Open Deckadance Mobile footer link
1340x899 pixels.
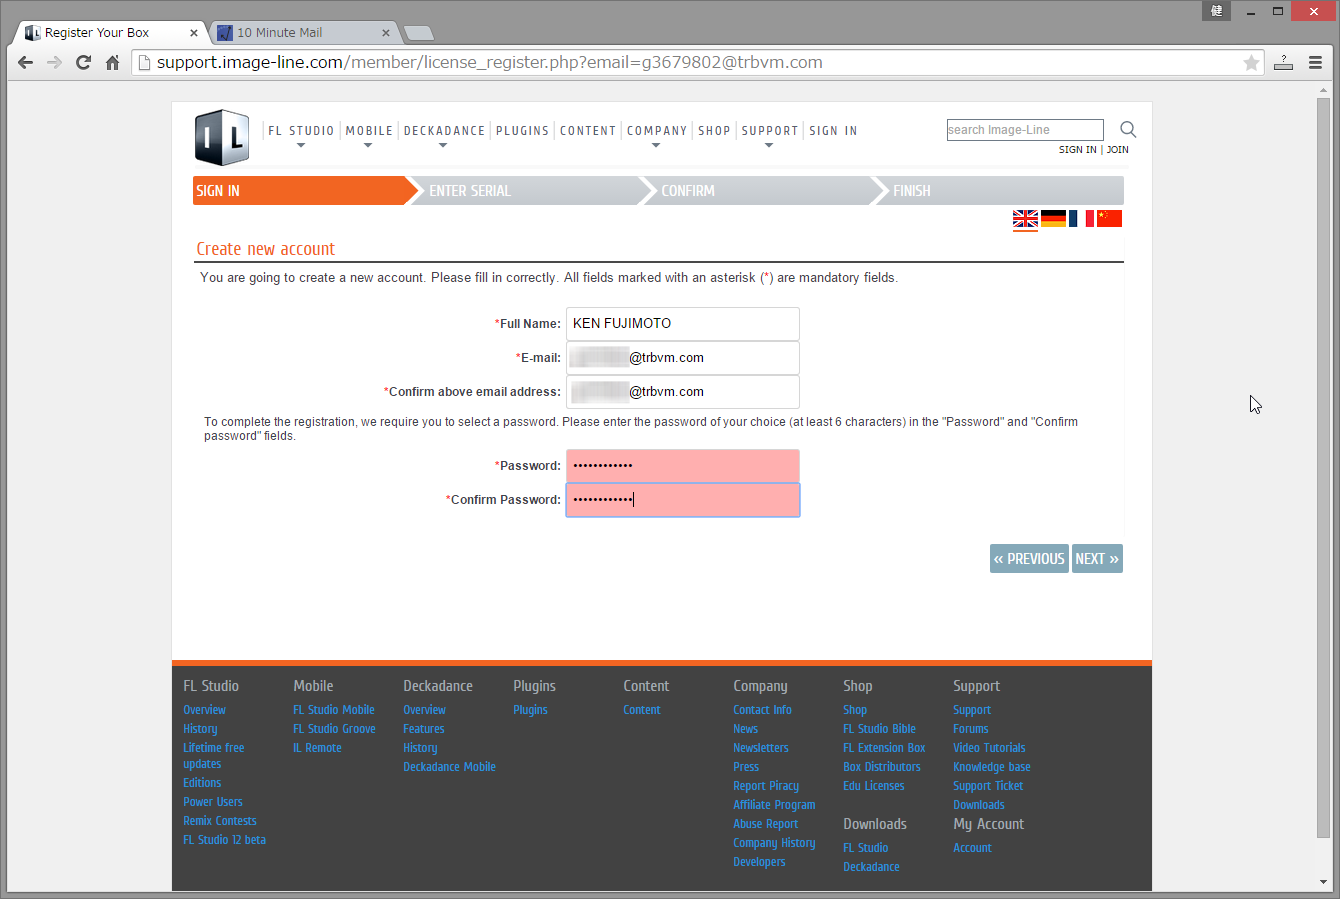click(449, 767)
